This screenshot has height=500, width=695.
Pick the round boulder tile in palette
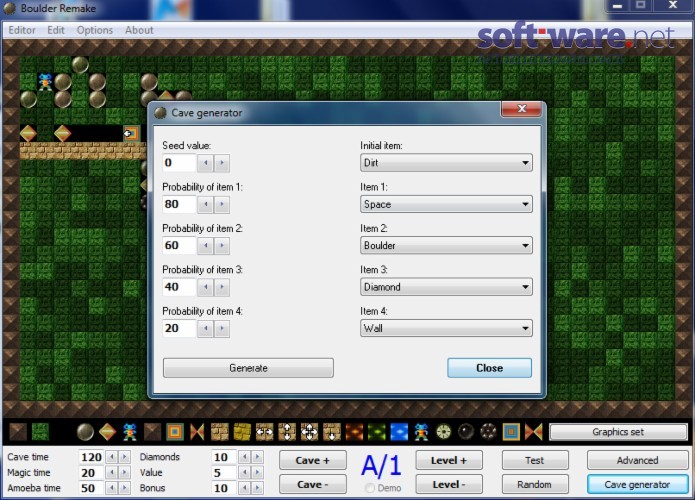tap(85, 431)
